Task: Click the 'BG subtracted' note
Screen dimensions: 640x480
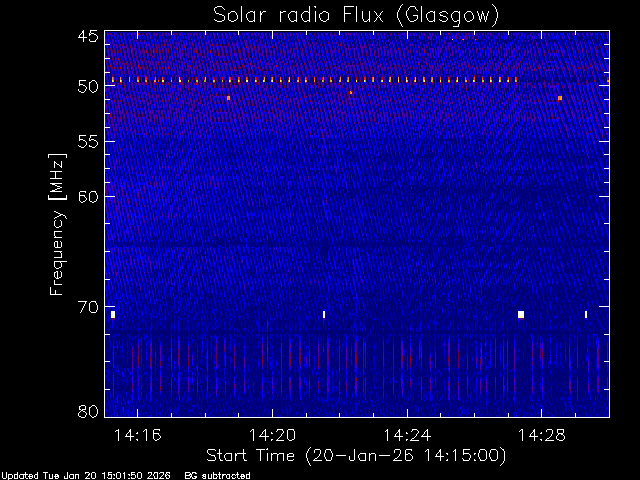Action: coord(217,476)
